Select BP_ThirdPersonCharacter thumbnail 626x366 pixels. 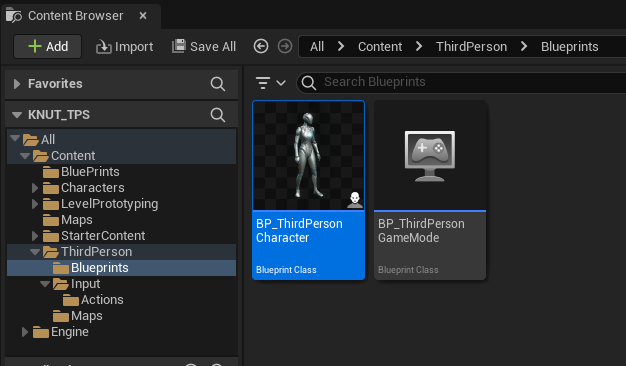coord(309,155)
